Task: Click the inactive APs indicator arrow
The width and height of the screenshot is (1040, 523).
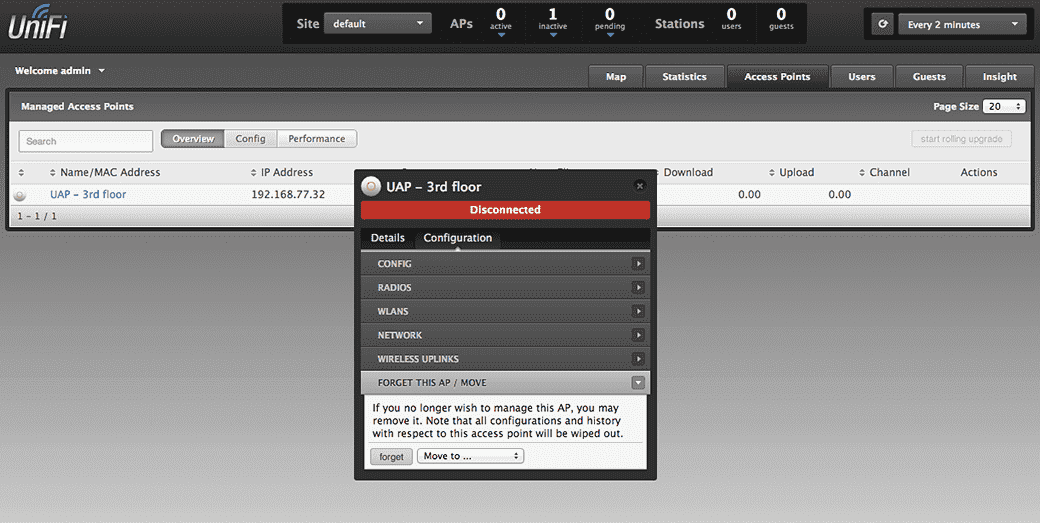Action: tap(553, 35)
